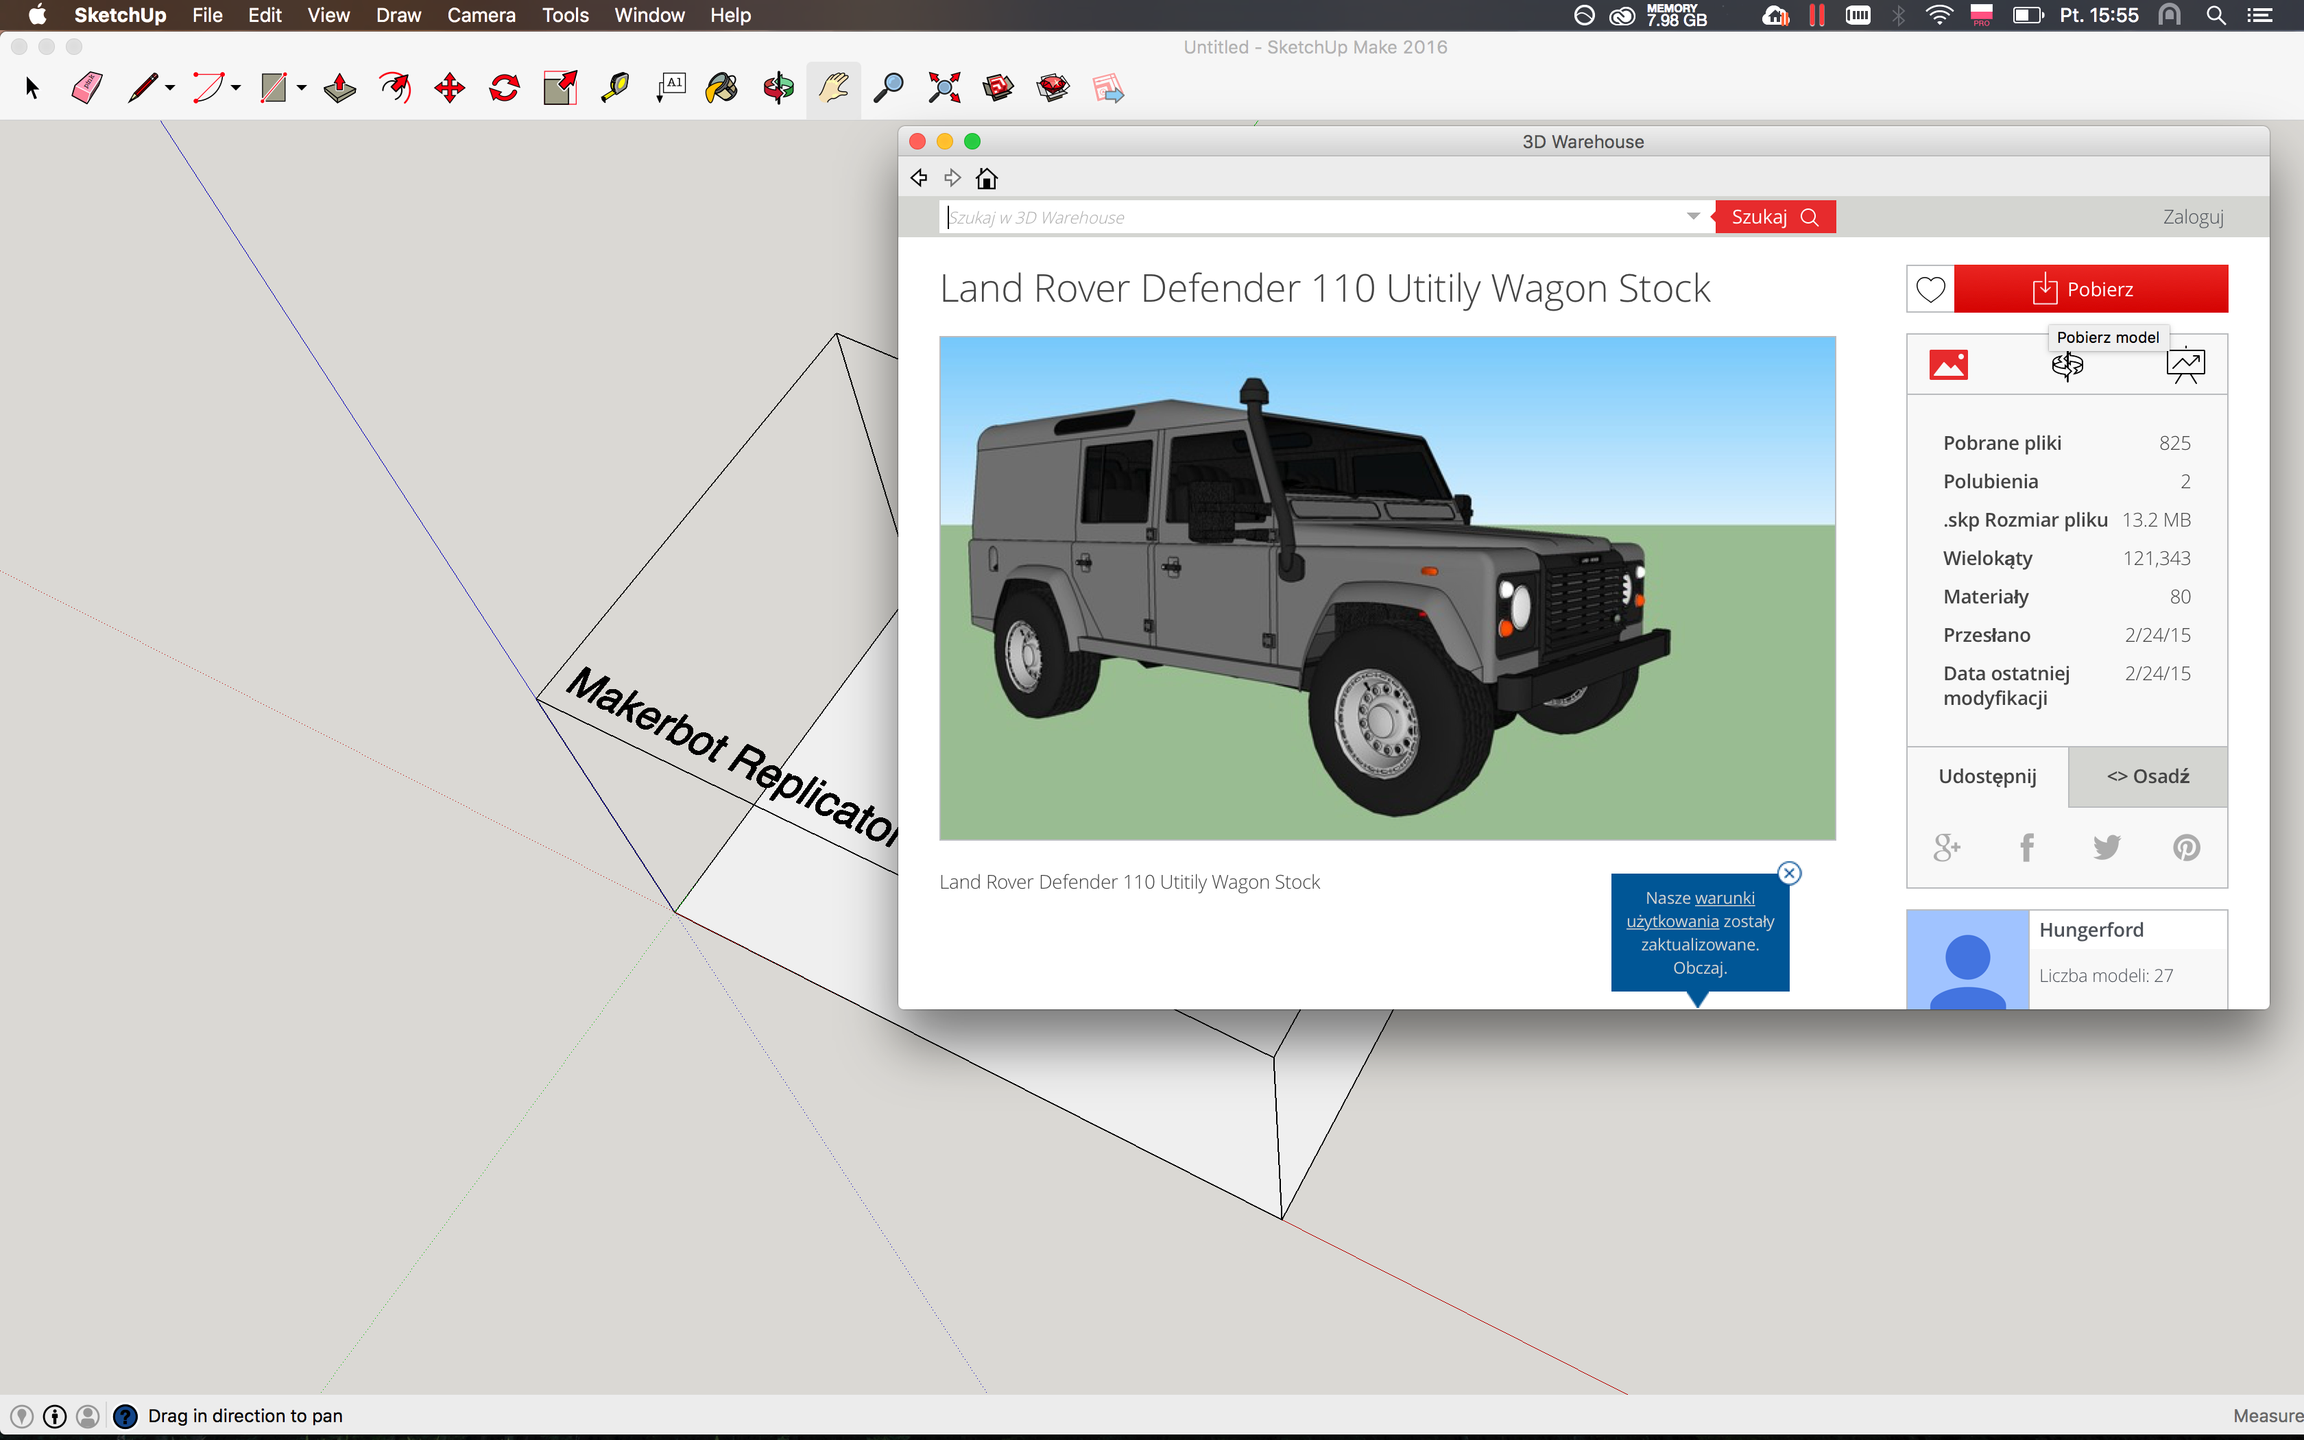Click the Szukaj search button
The image size is (2304, 1440).
pos(1775,217)
